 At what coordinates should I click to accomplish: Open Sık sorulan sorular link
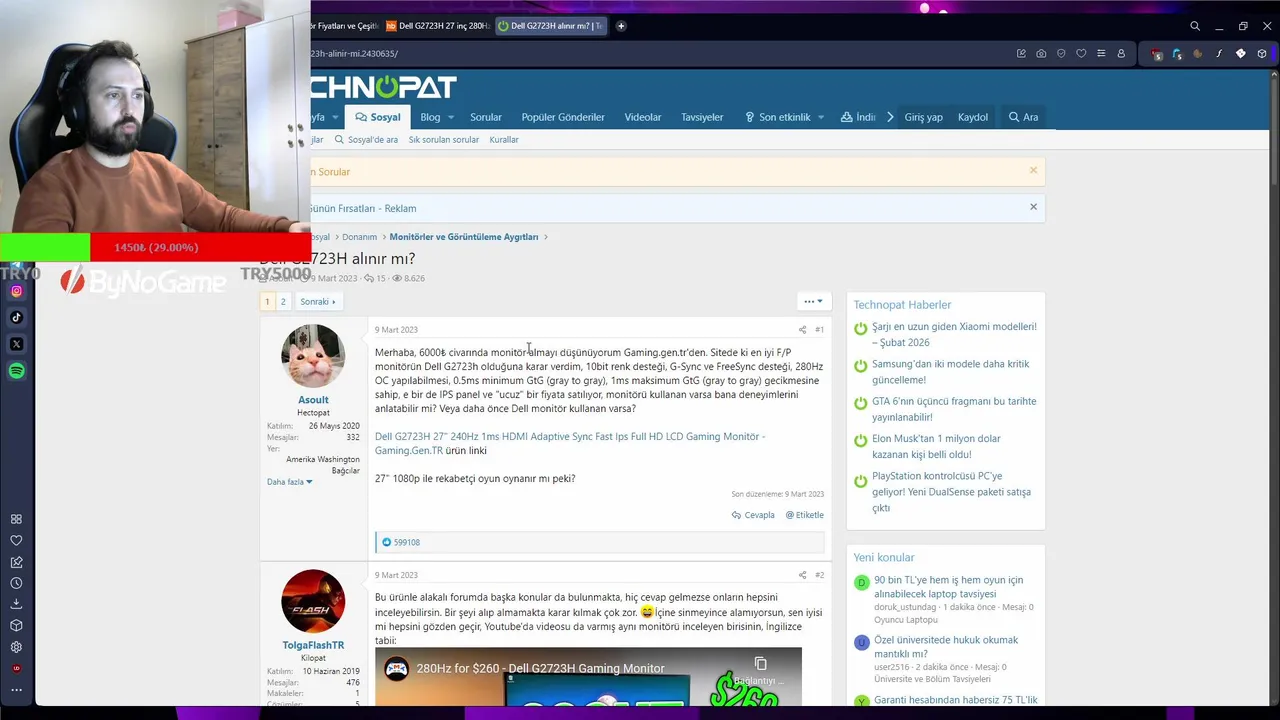[444, 140]
